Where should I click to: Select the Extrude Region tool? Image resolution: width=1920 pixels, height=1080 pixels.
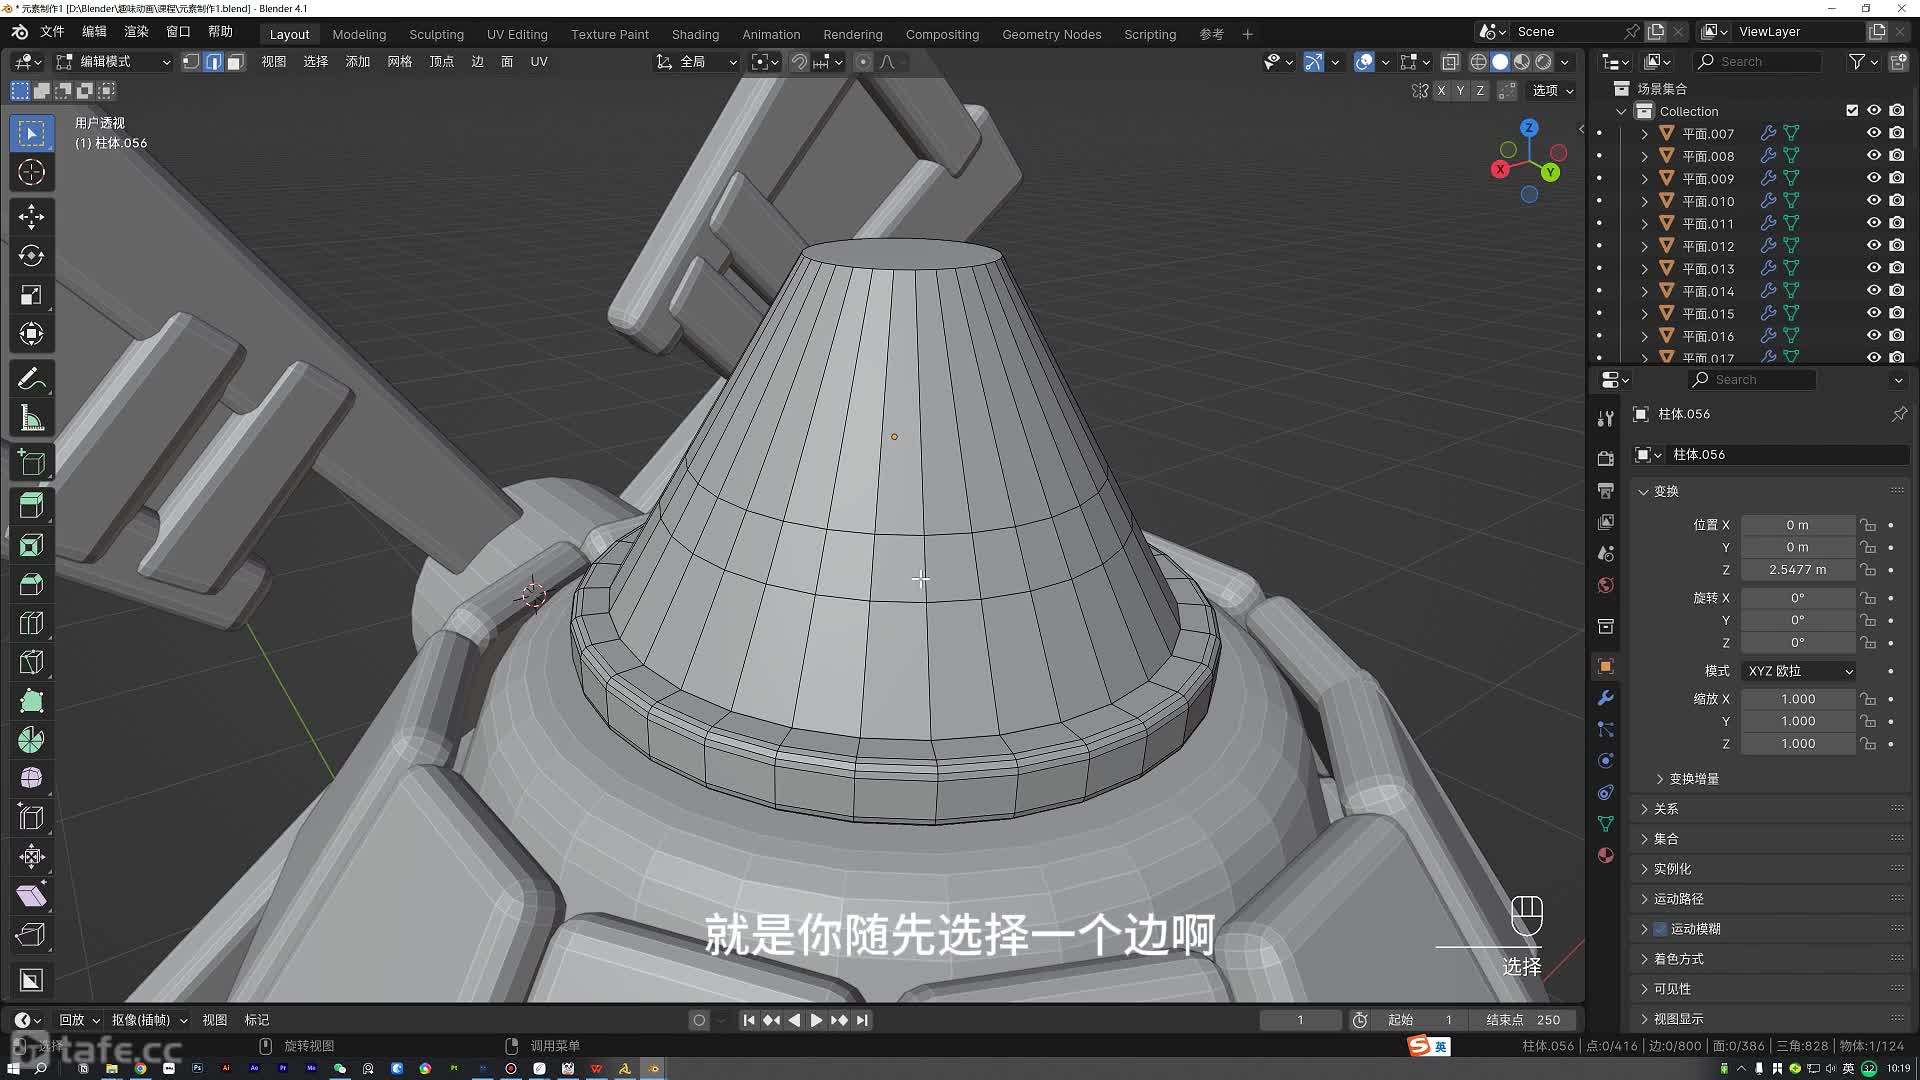31,506
